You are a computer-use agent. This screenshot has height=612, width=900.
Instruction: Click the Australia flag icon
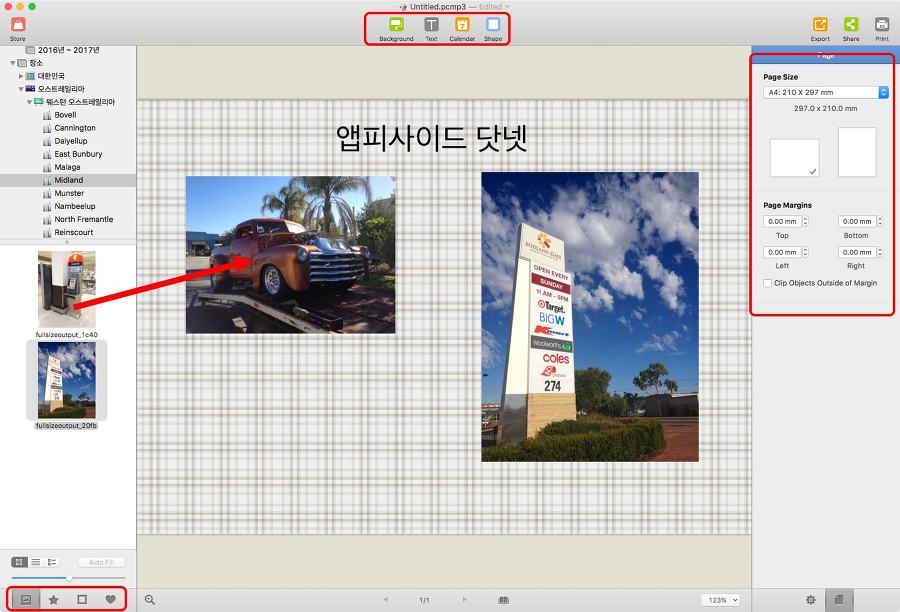click(30, 88)
